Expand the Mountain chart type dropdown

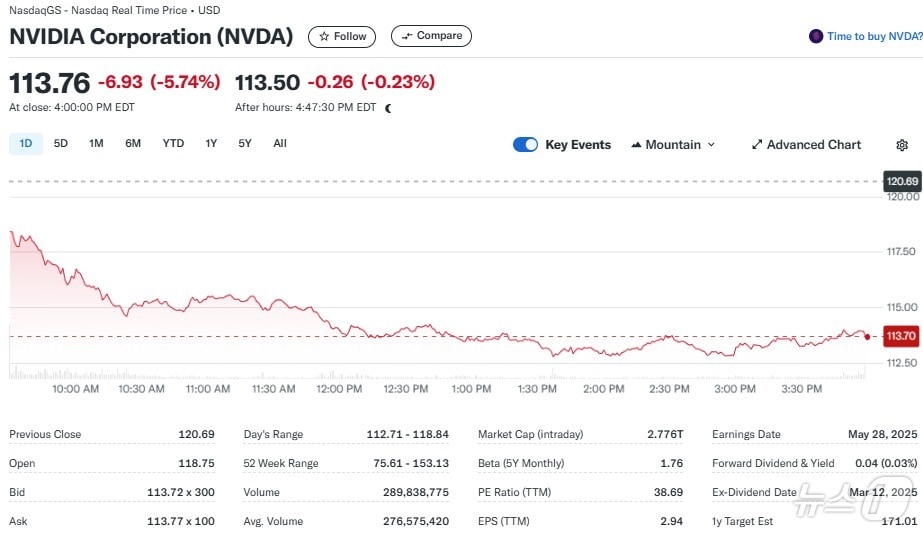point(673,145)
